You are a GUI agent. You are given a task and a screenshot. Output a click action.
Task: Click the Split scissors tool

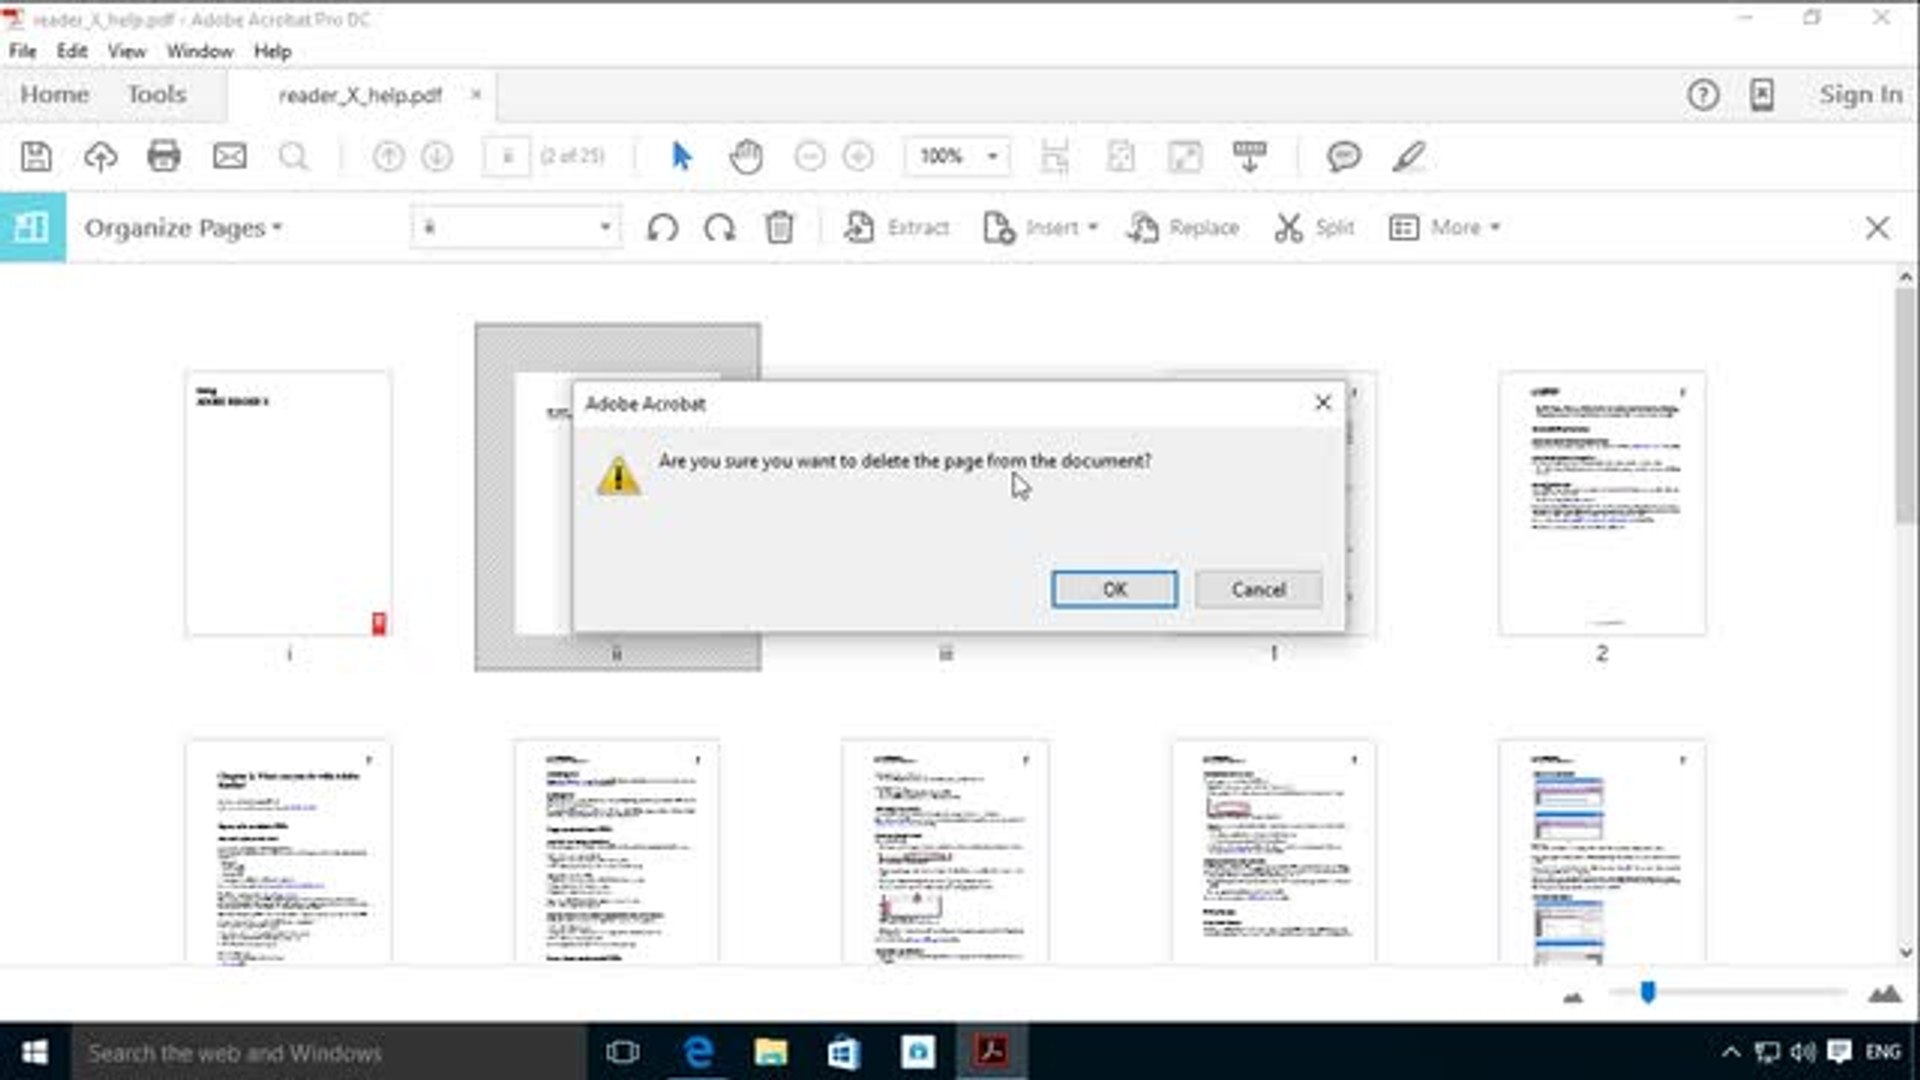point(1314,228)
